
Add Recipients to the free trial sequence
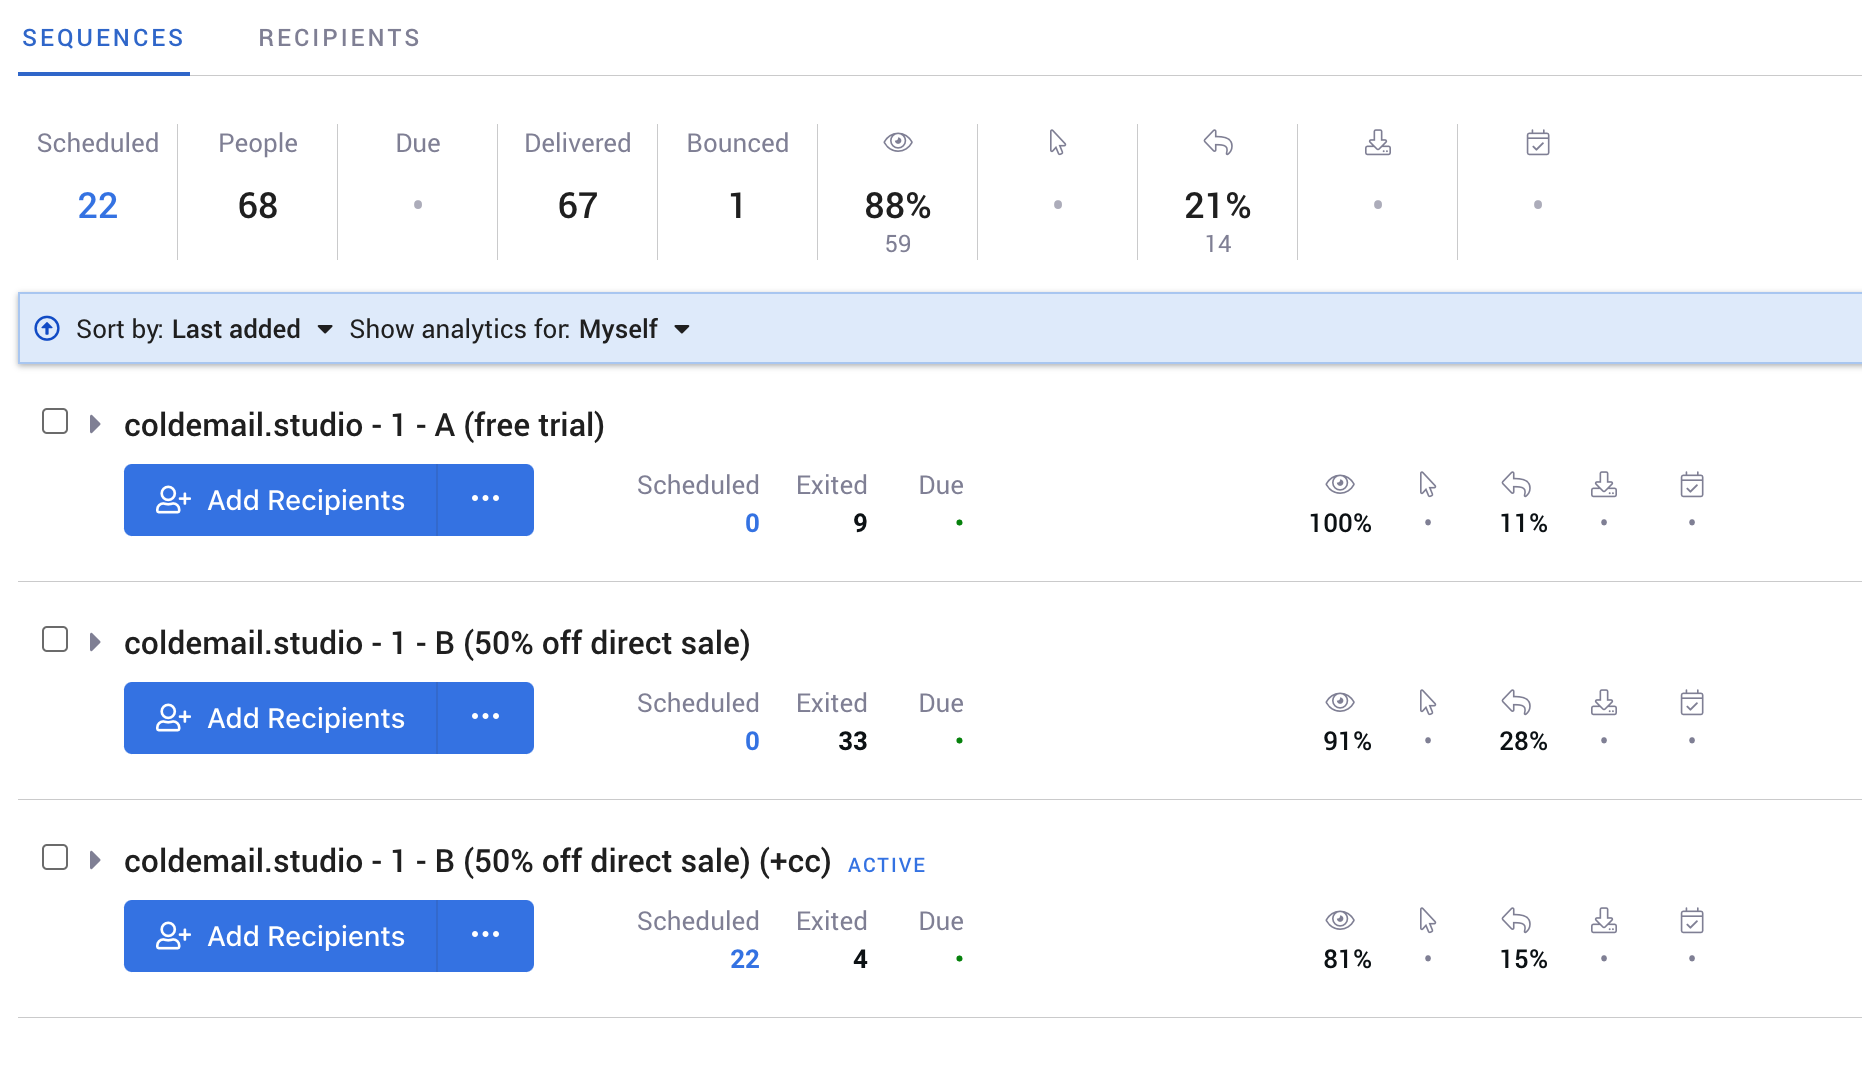click(280, 500)
